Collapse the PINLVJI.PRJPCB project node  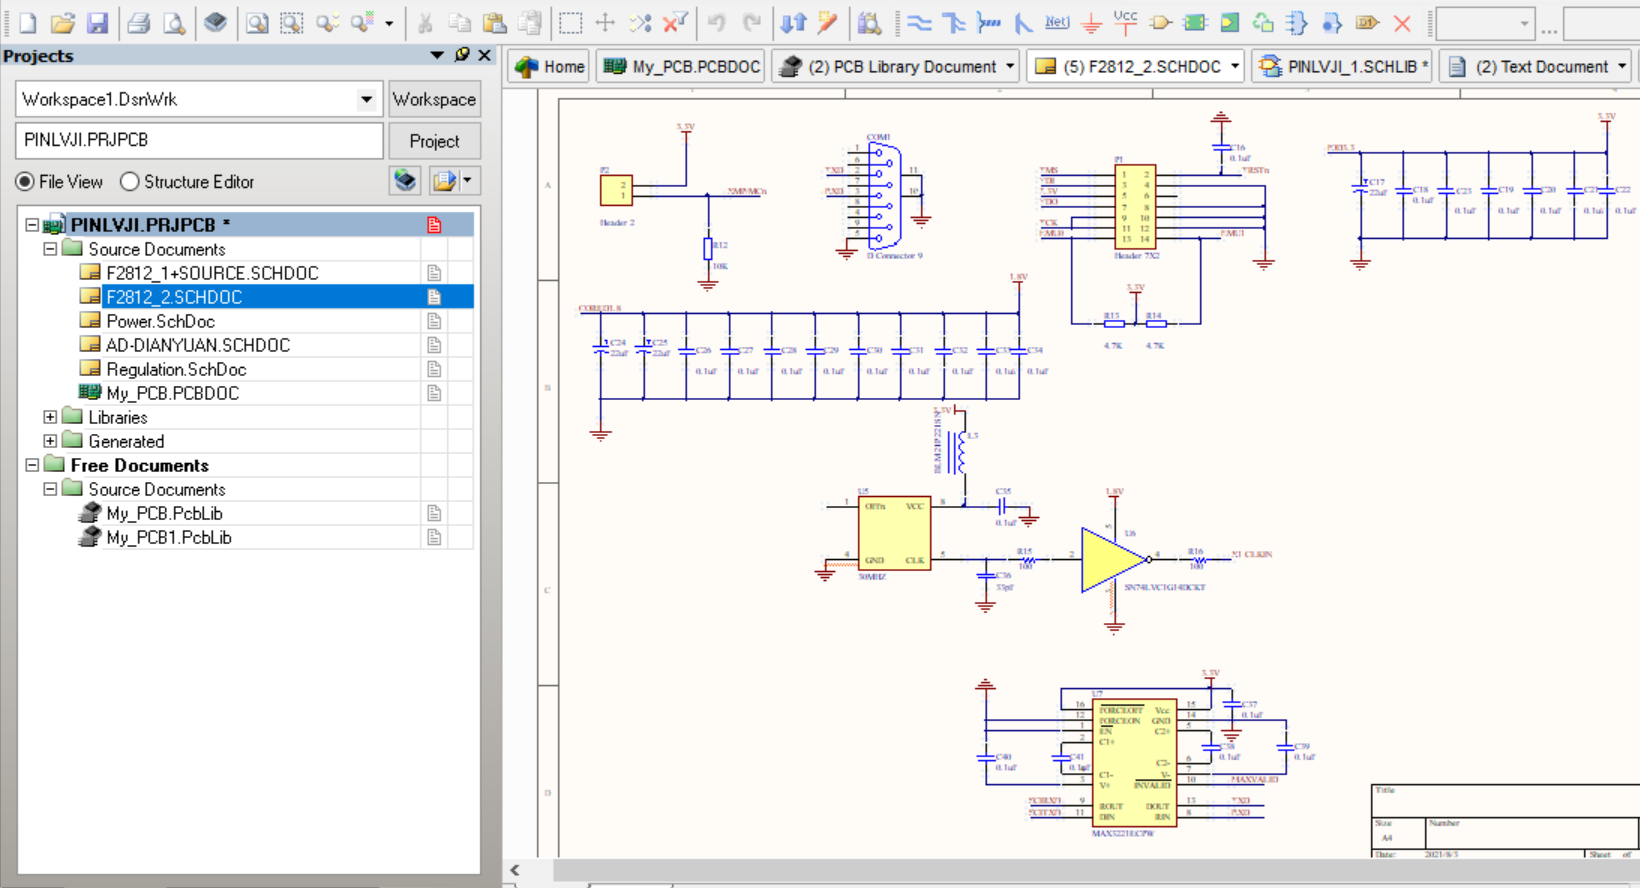click(x=32, y=225)
